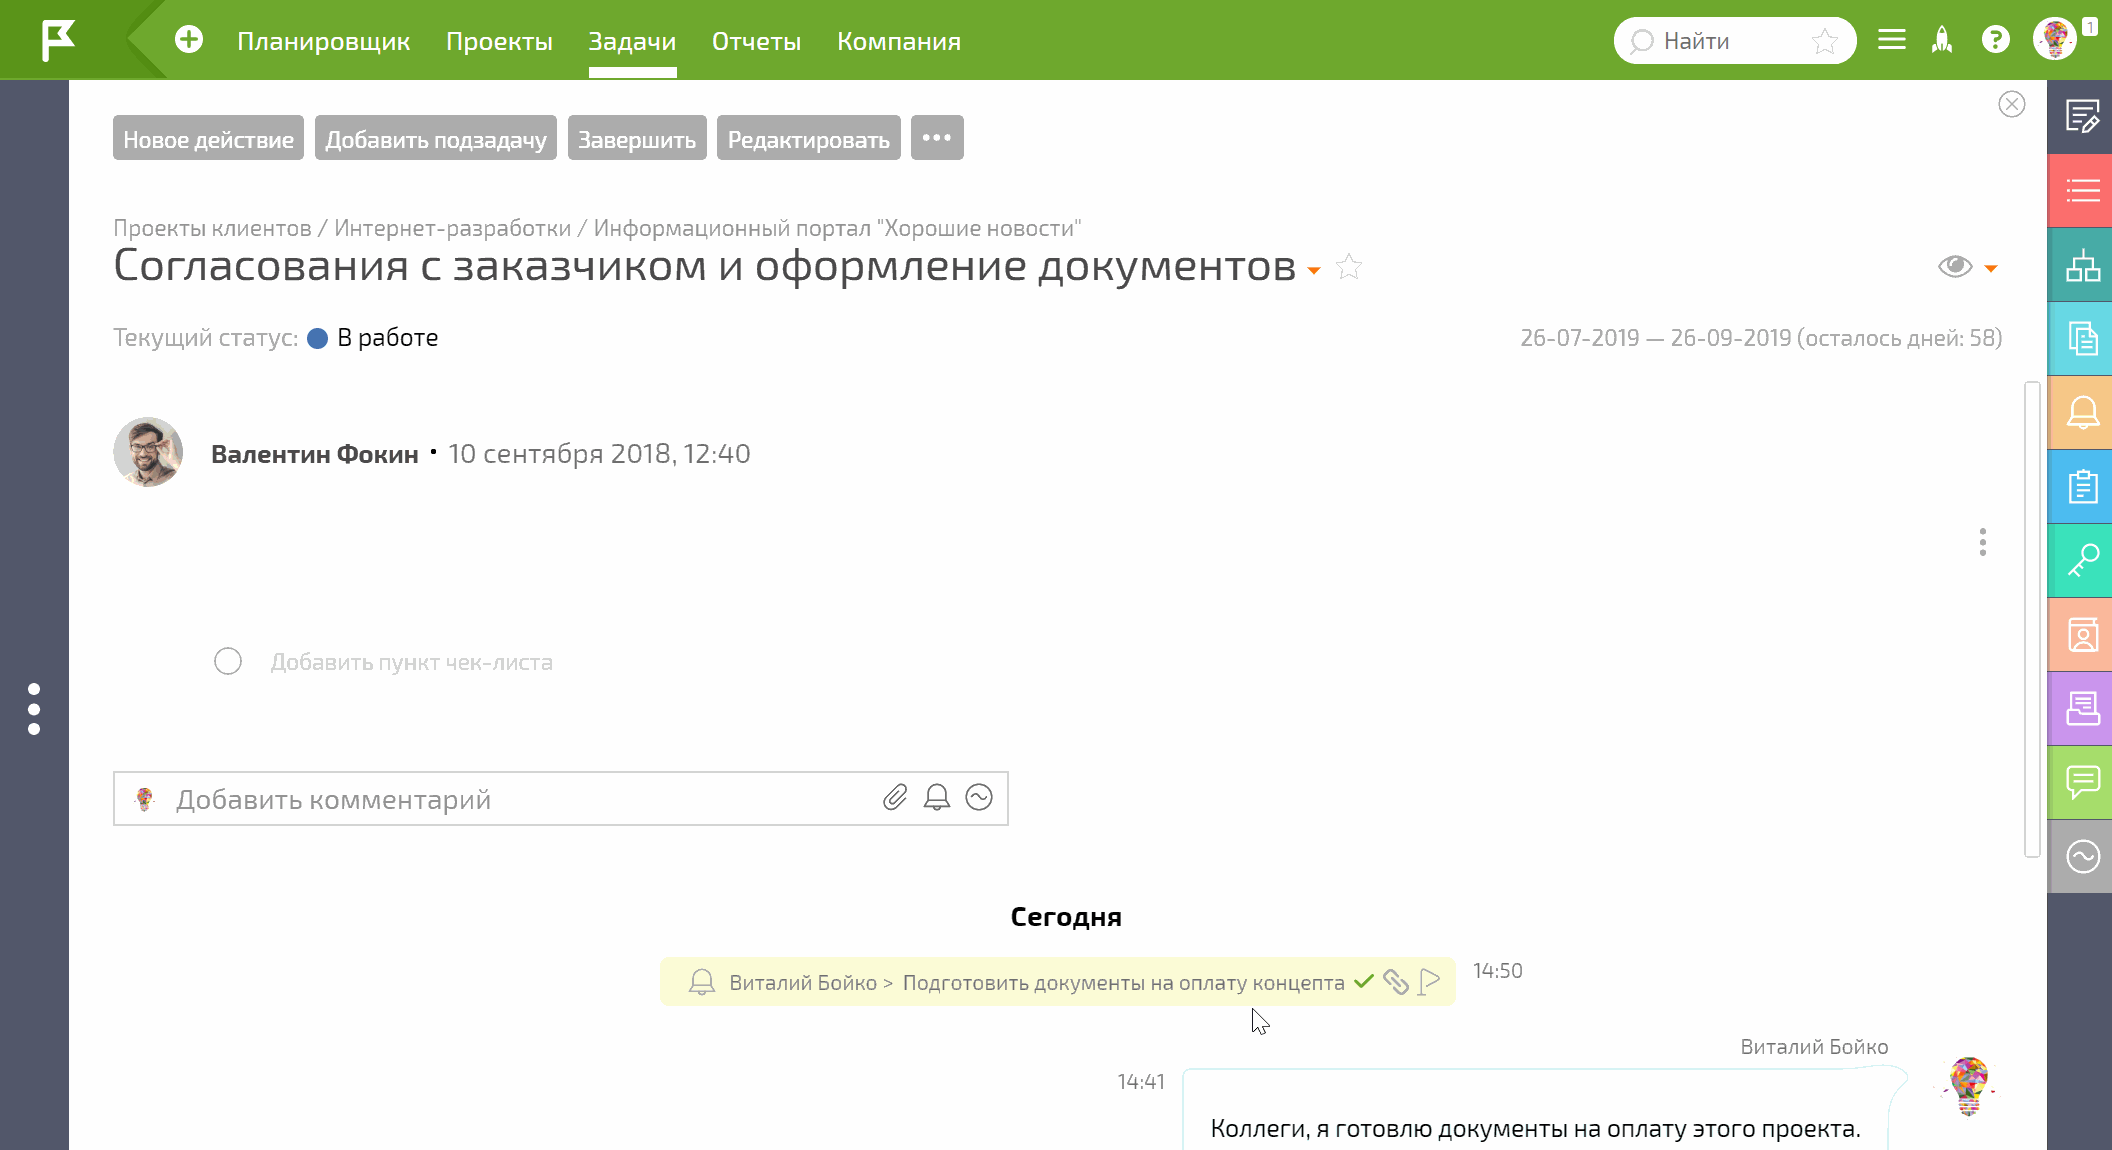Screen dimensions: 2112x1150
Task: Open the contacts card panel in sidebar
Action: coord(2081,634)
